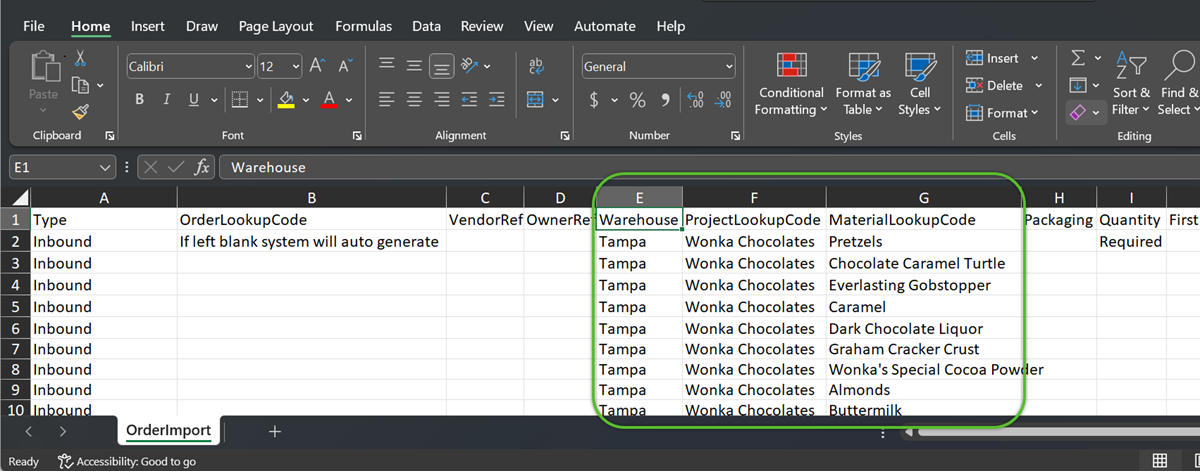Click the Increase Font Size icon
1200x472 pixels.
pyautogui.click(x=318, y=66)
